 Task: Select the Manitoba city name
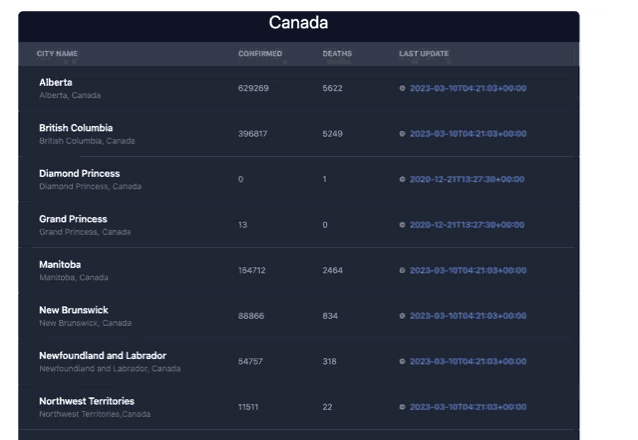point(60,265)
